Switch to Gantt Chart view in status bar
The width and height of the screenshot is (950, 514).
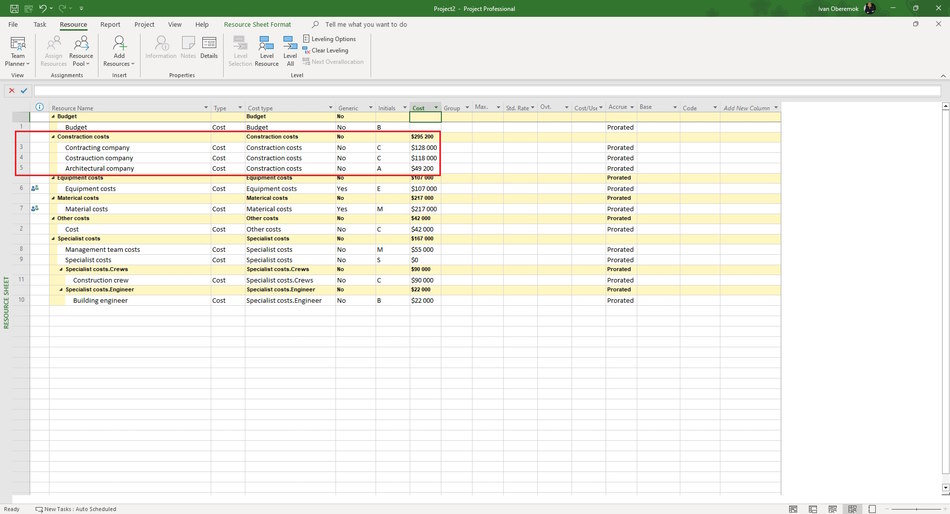(x=793, y=509)
